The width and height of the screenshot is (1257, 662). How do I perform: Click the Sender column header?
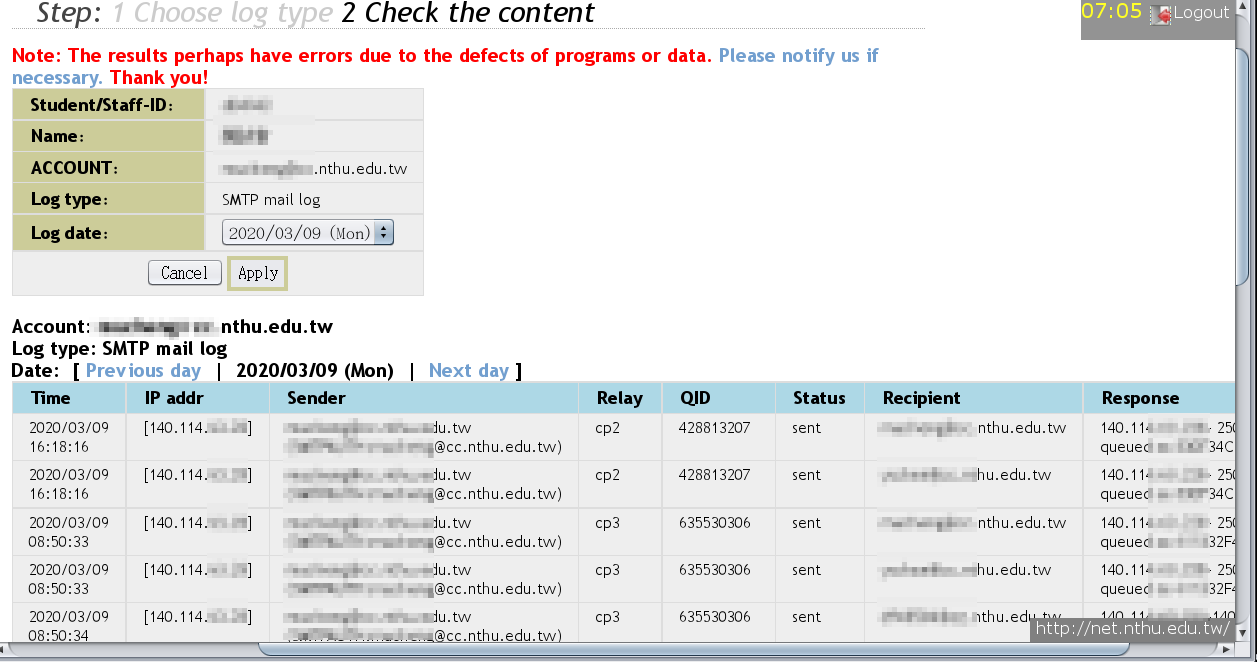coord(316,398)
